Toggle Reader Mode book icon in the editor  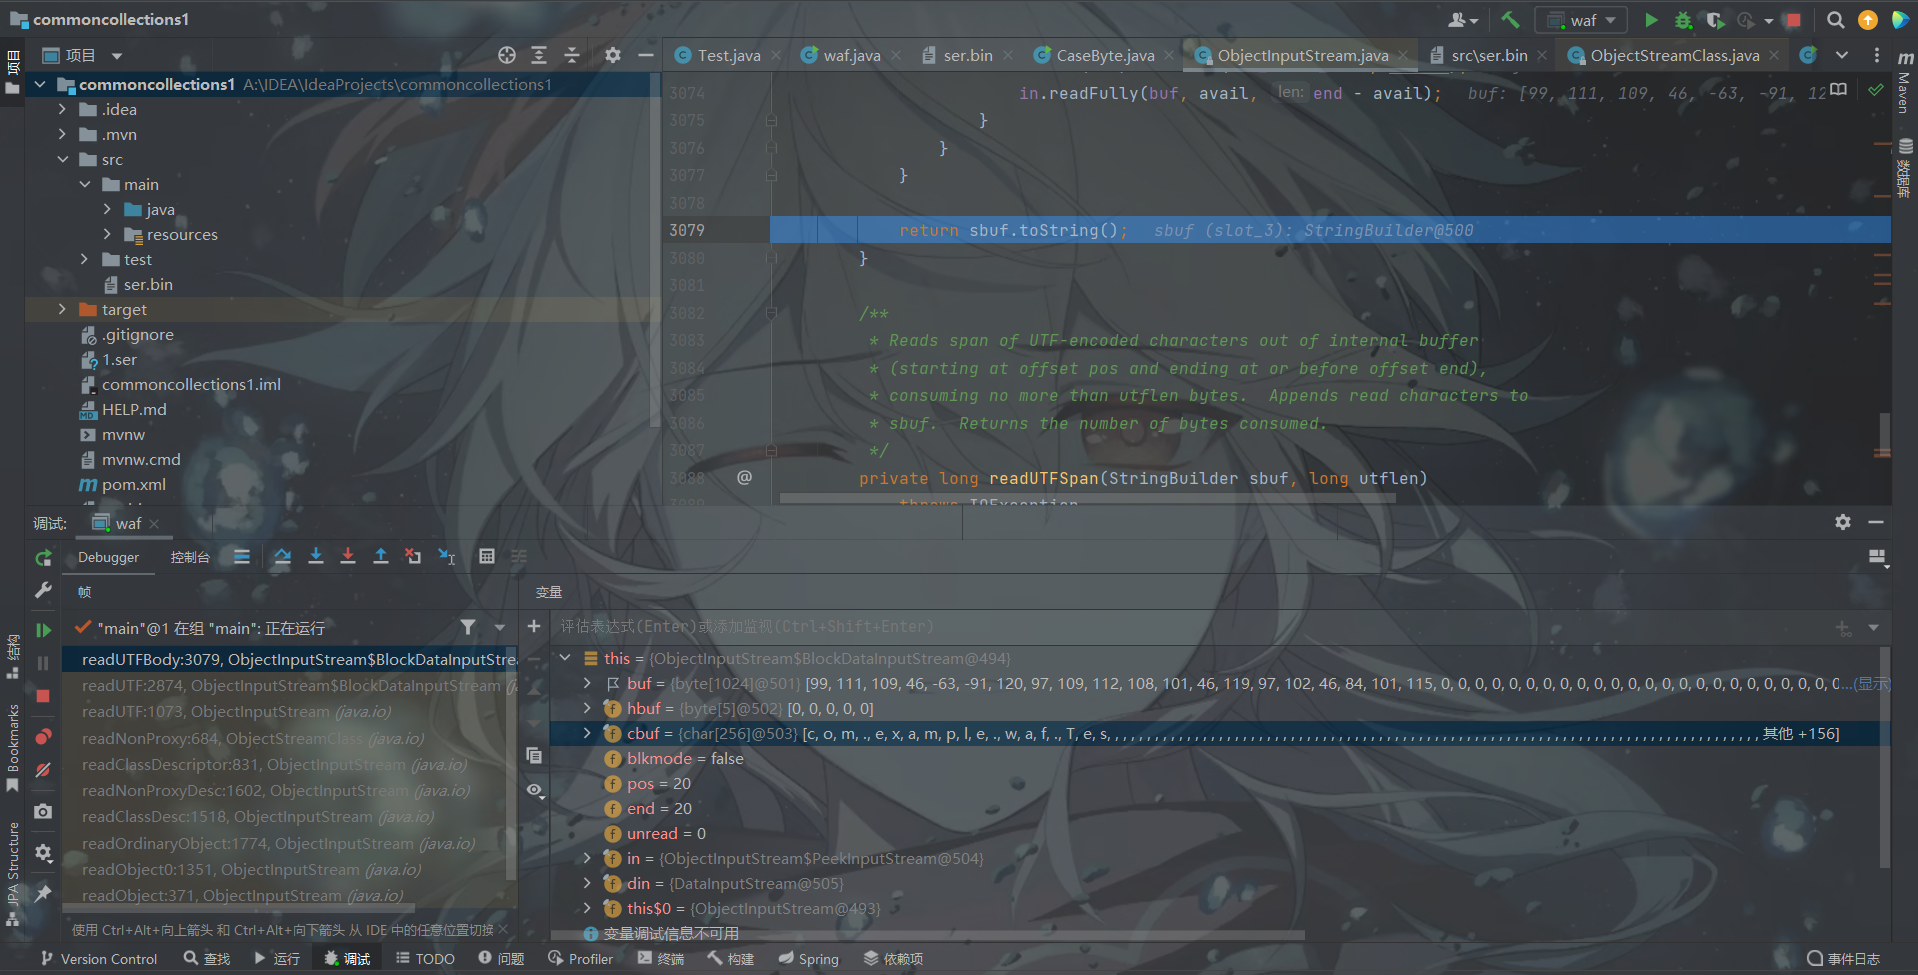tap(1838, 91)
